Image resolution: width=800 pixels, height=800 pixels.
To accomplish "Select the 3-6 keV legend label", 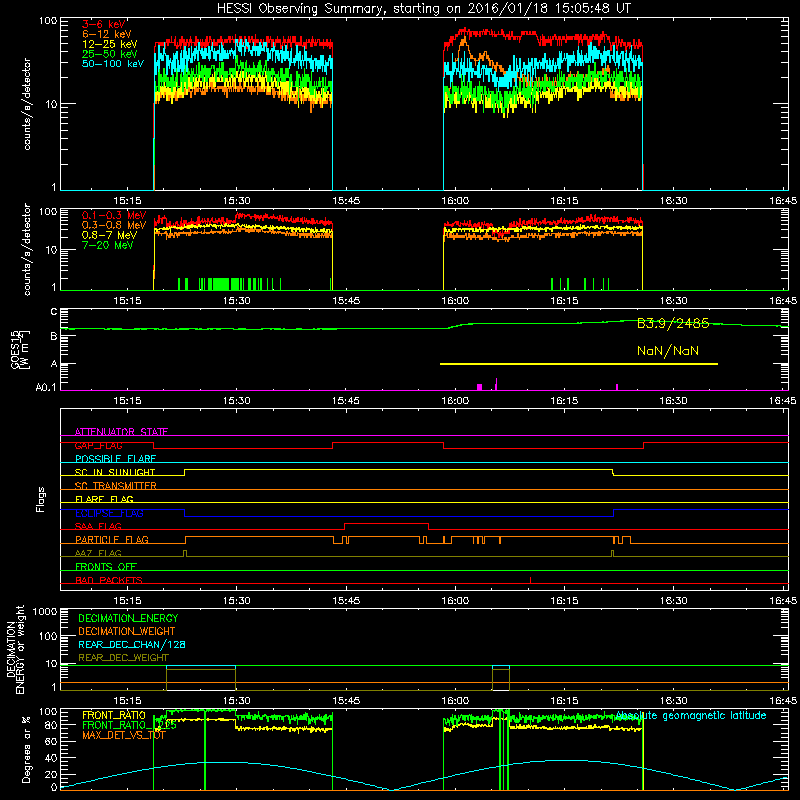I will (x=103, y=24).
